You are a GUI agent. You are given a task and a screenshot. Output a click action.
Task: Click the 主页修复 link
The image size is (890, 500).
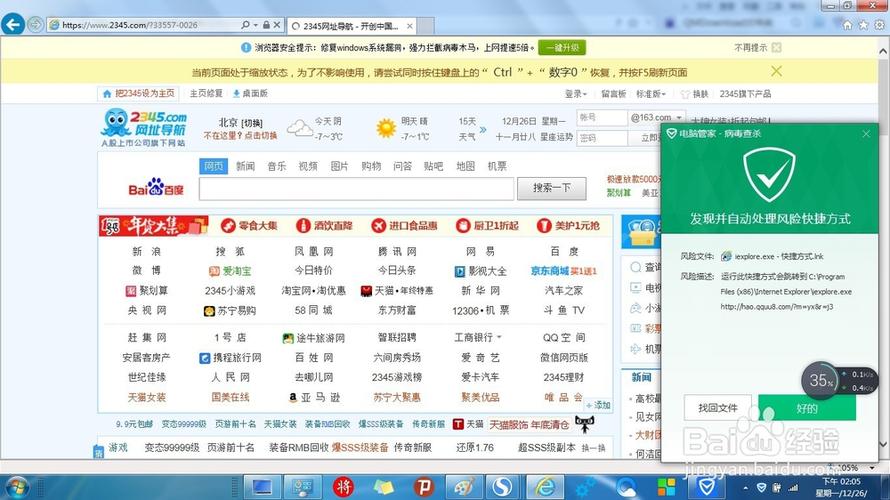(x=206, y=94)
